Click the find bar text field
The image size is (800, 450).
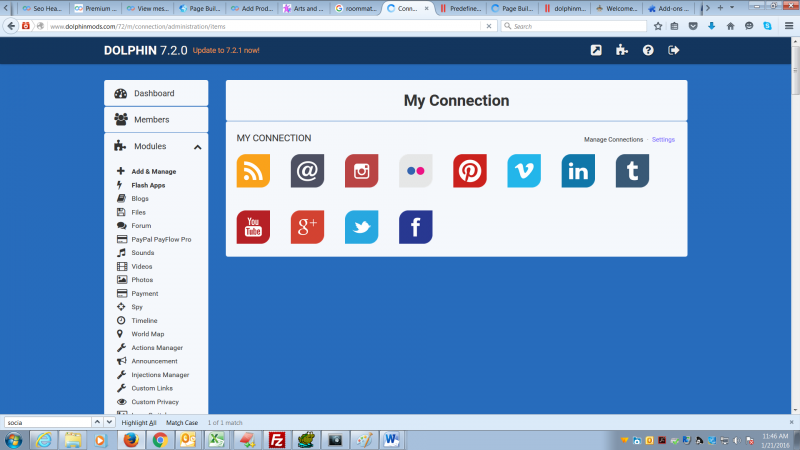[47, 422]
